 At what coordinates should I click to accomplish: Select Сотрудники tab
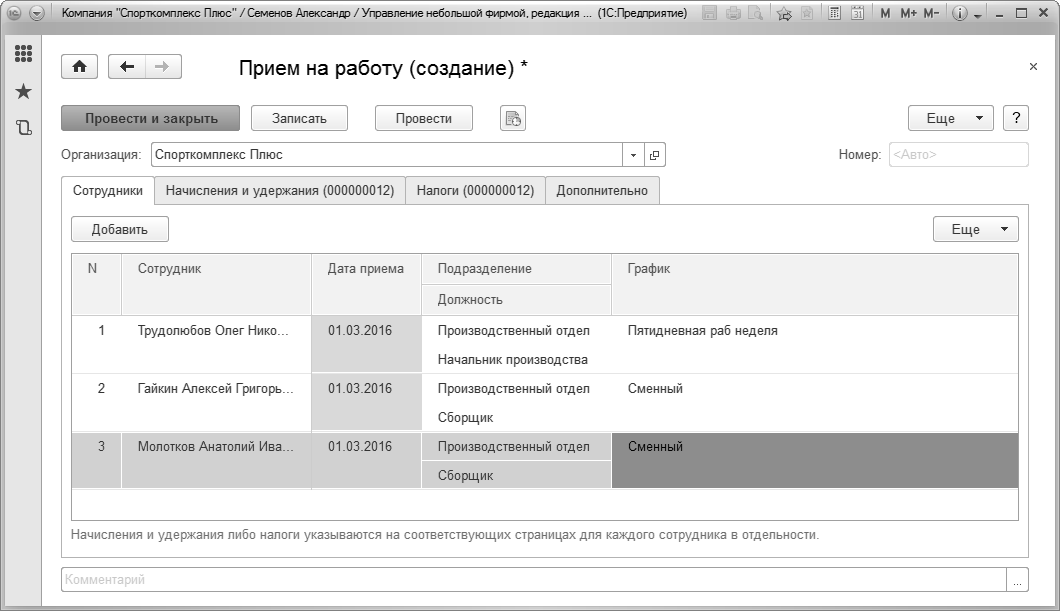coord(108,191)
